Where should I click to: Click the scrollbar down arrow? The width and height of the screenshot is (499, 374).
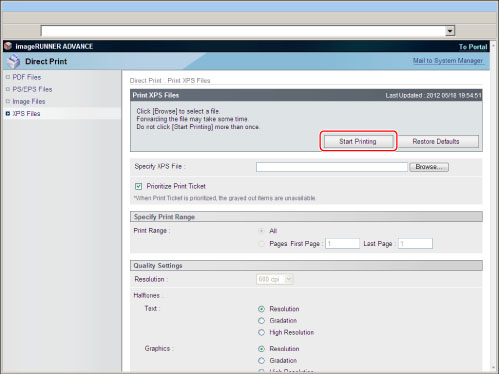[x=494, y=368]
